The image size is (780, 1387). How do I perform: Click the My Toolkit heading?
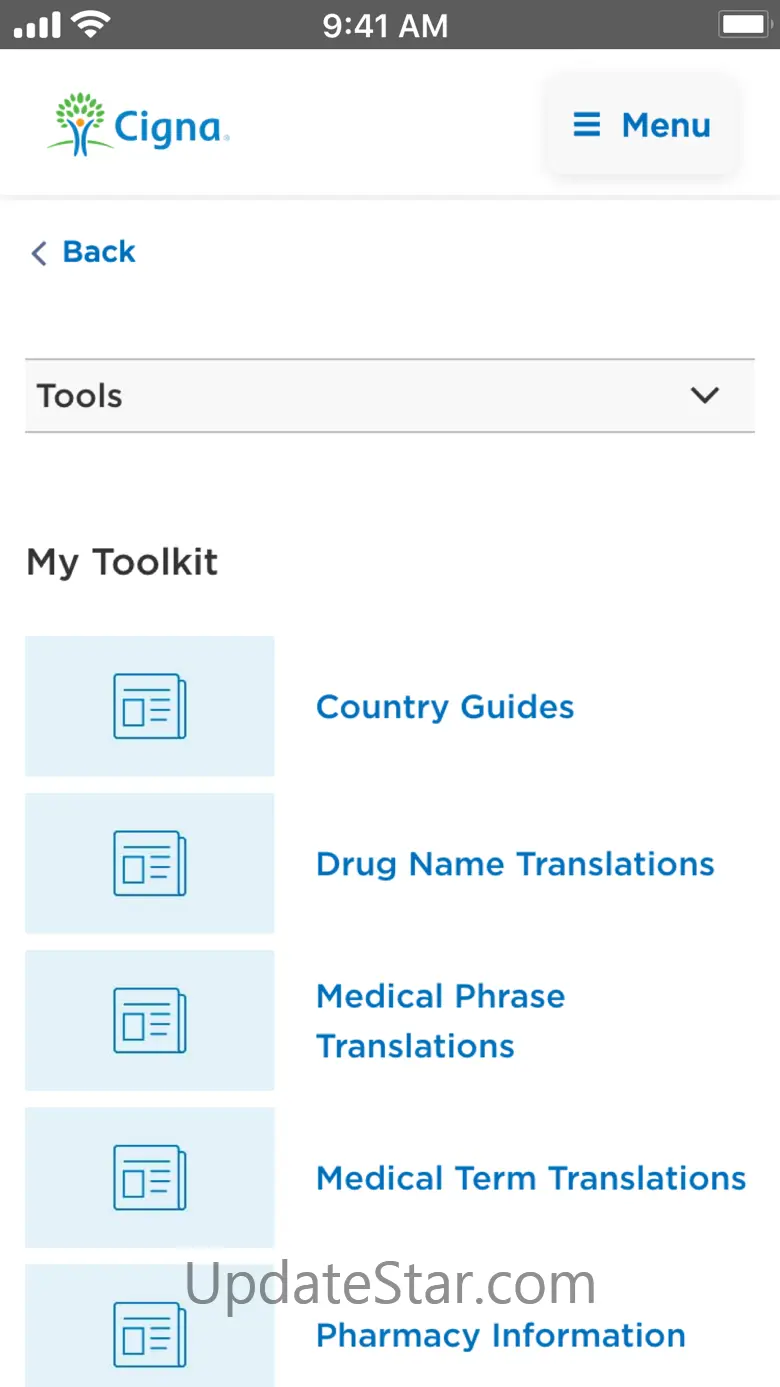[122, 562]
